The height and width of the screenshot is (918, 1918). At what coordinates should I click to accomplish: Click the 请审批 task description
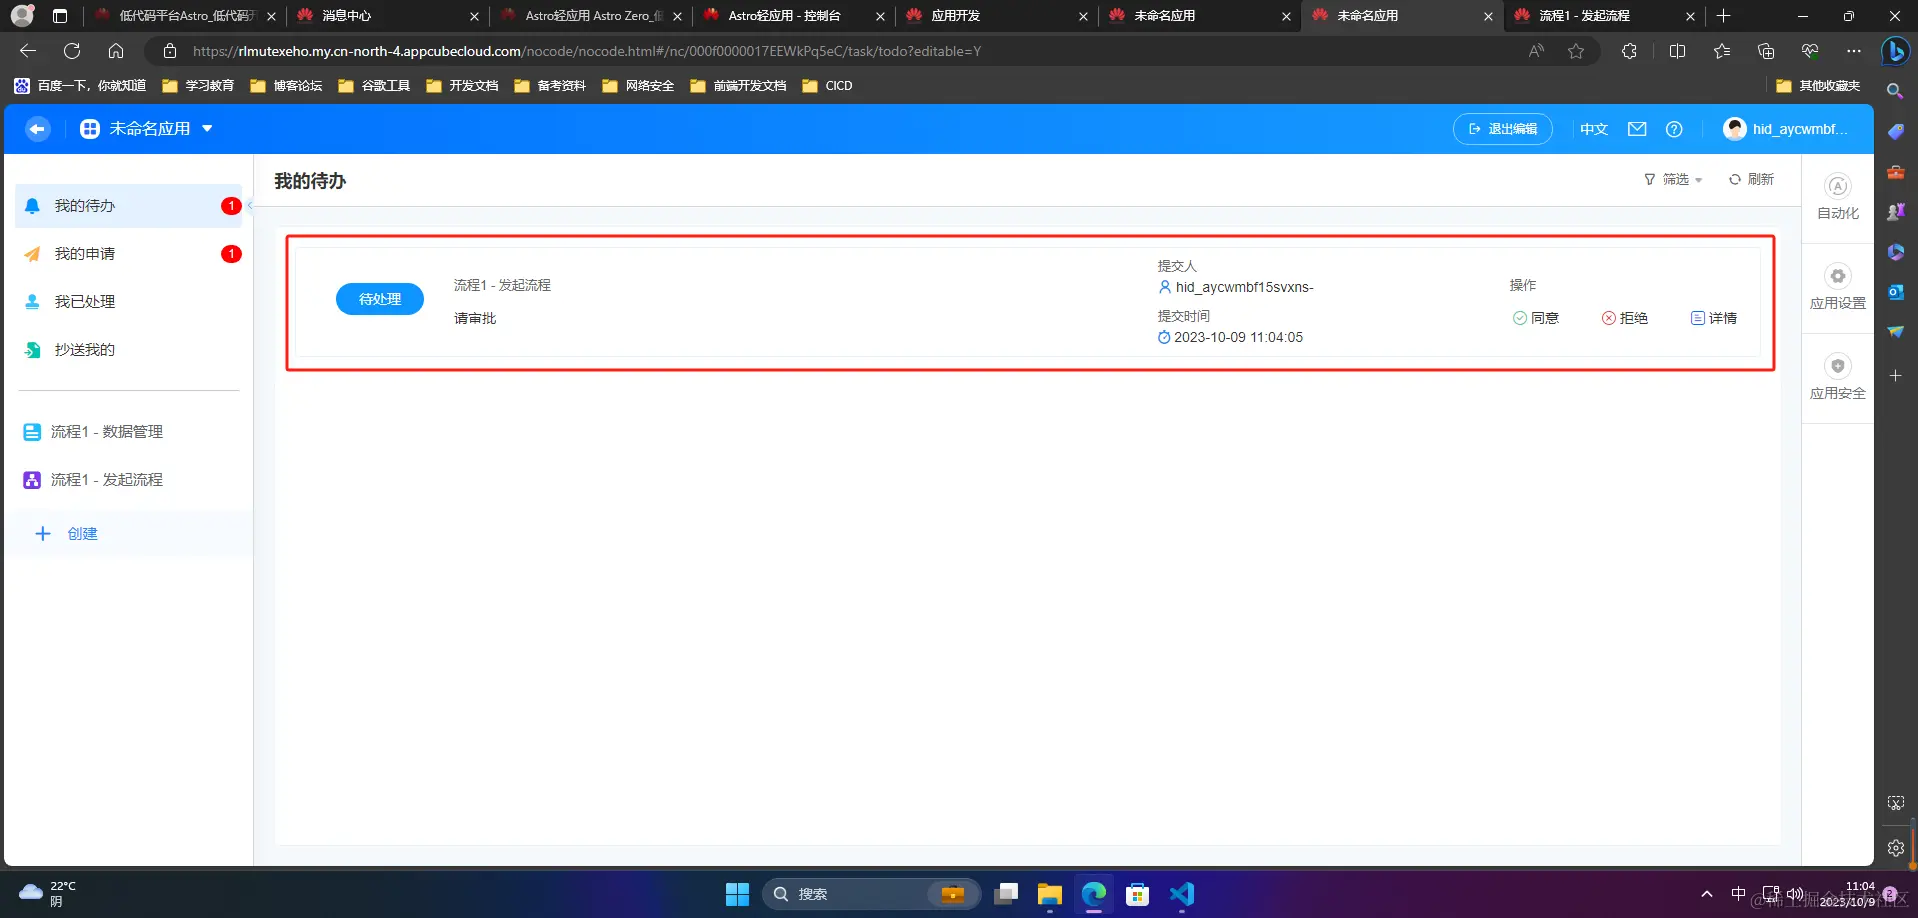(x=475, y=318)
